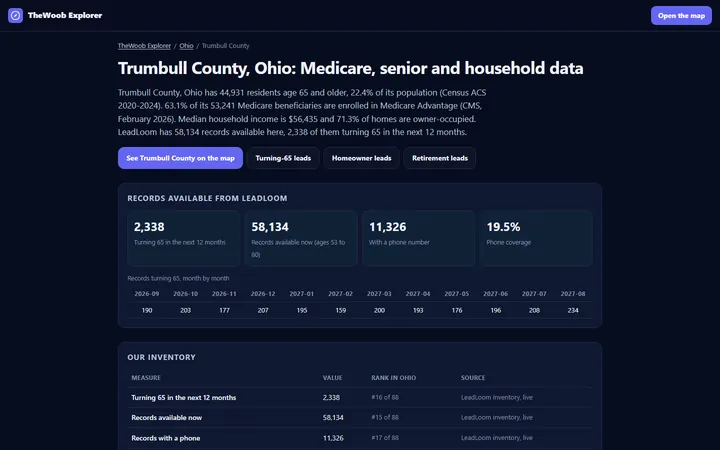Image resolution: width=720 pixels, height=450 pixels.
Task: Click inventory table value 2,338
Action: [x=331, y=398]
